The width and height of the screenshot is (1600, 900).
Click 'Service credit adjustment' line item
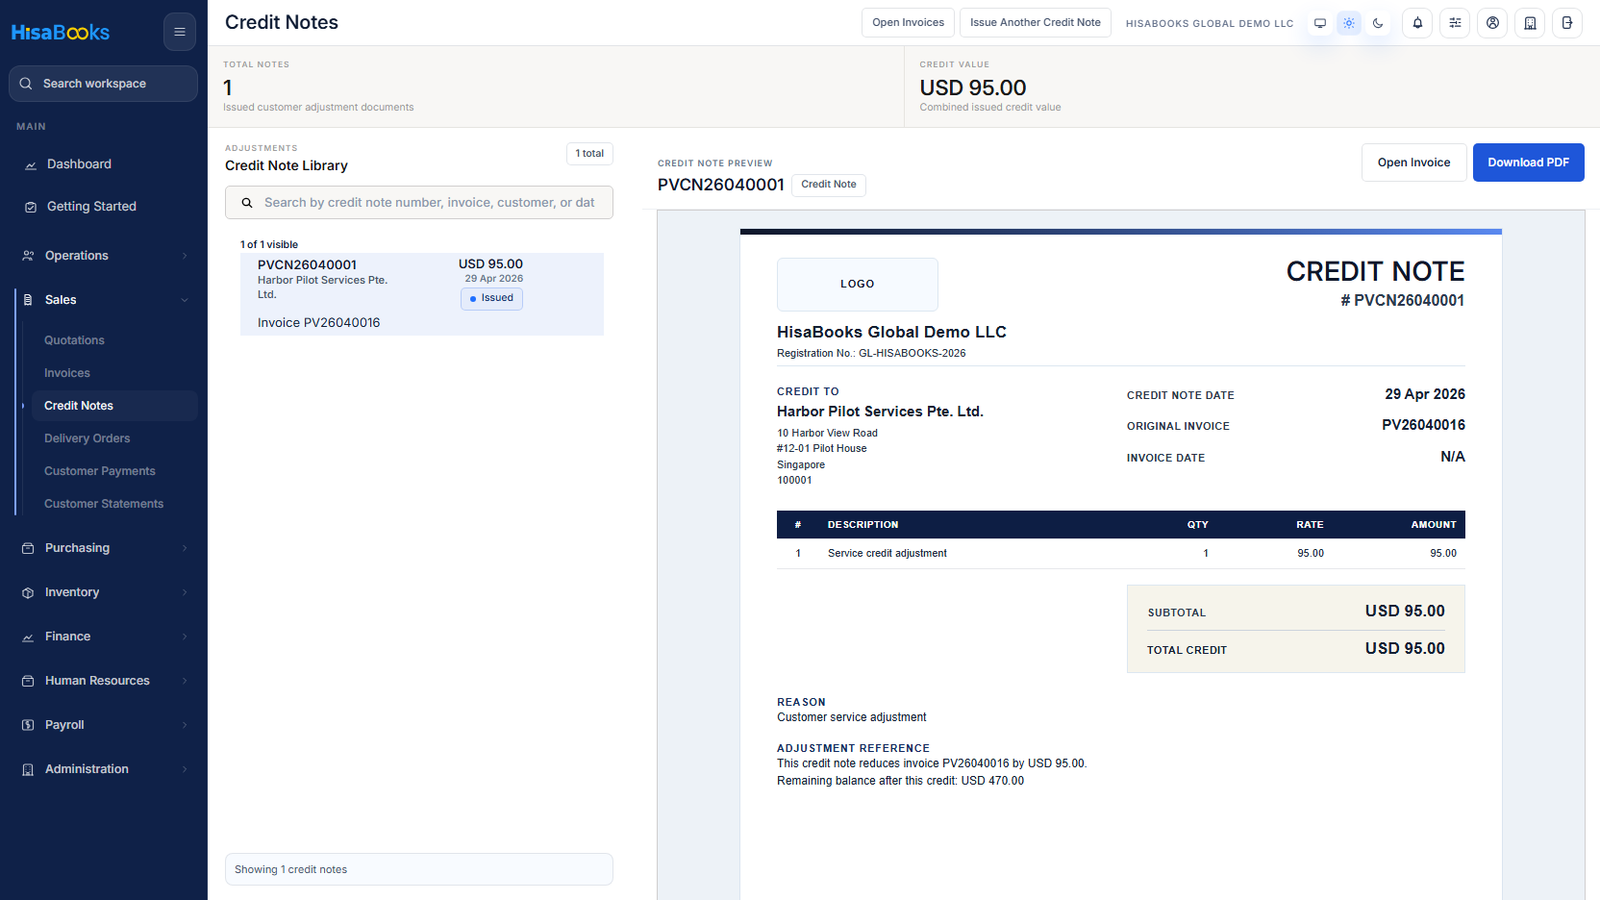(887, 553)
